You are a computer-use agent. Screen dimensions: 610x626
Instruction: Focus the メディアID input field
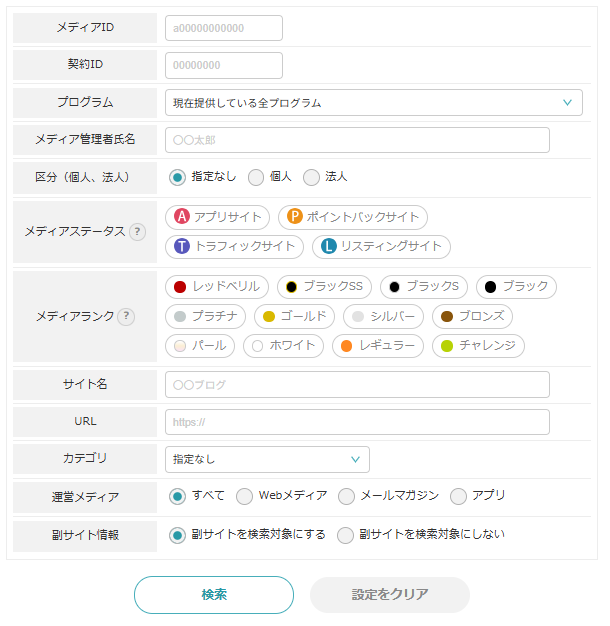point(224,28)
